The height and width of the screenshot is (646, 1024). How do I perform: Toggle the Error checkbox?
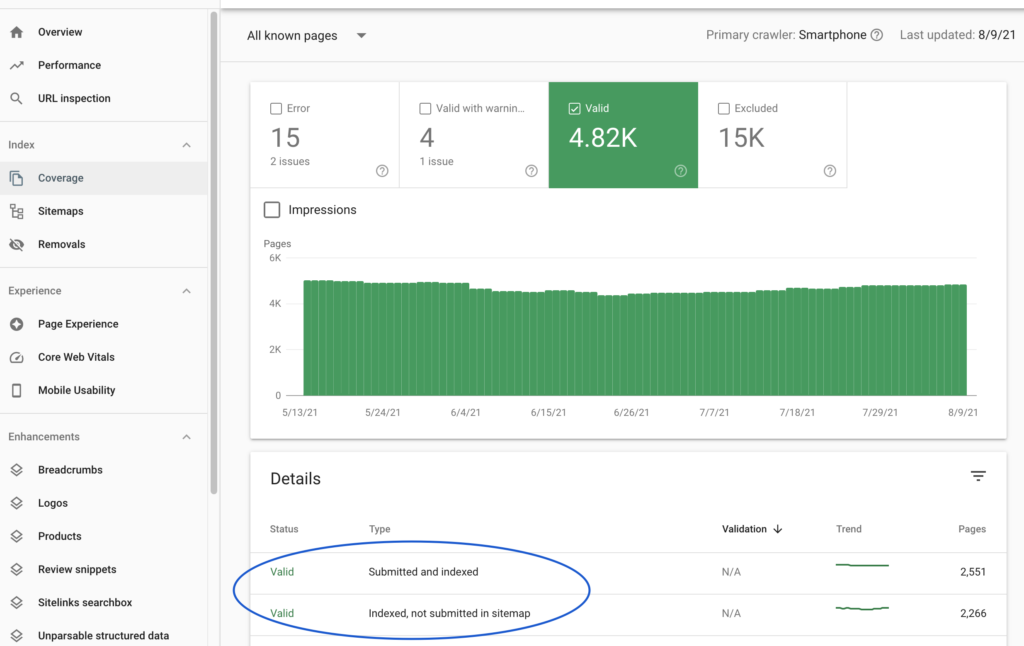click(276, 108)
